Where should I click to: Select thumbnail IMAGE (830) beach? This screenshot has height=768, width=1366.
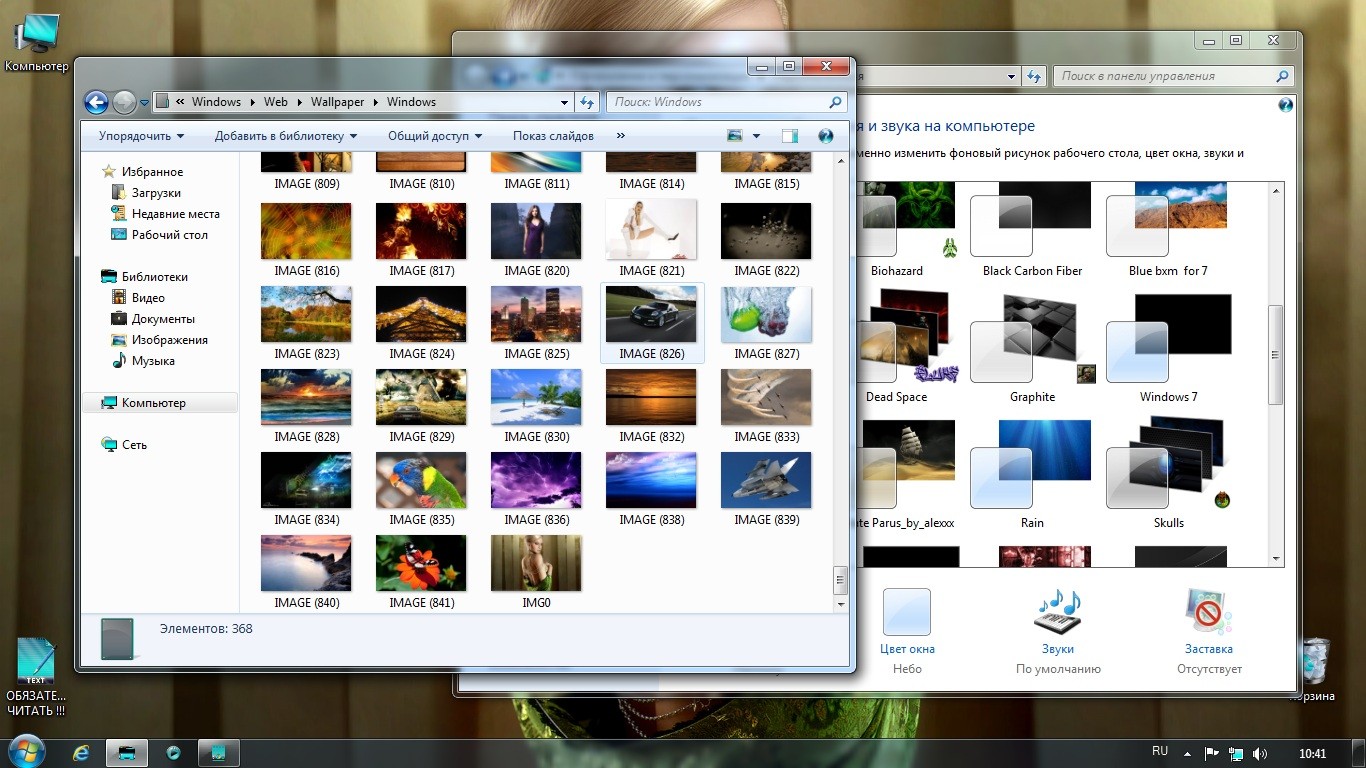[x=536, y=405]
